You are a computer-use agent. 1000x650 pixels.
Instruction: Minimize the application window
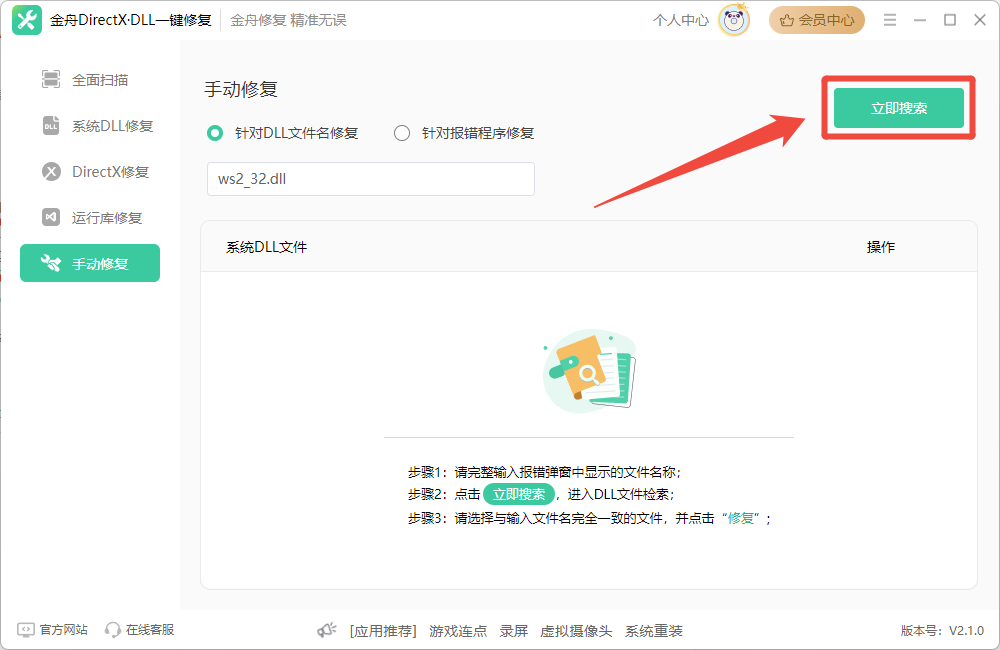coord(920,20)
